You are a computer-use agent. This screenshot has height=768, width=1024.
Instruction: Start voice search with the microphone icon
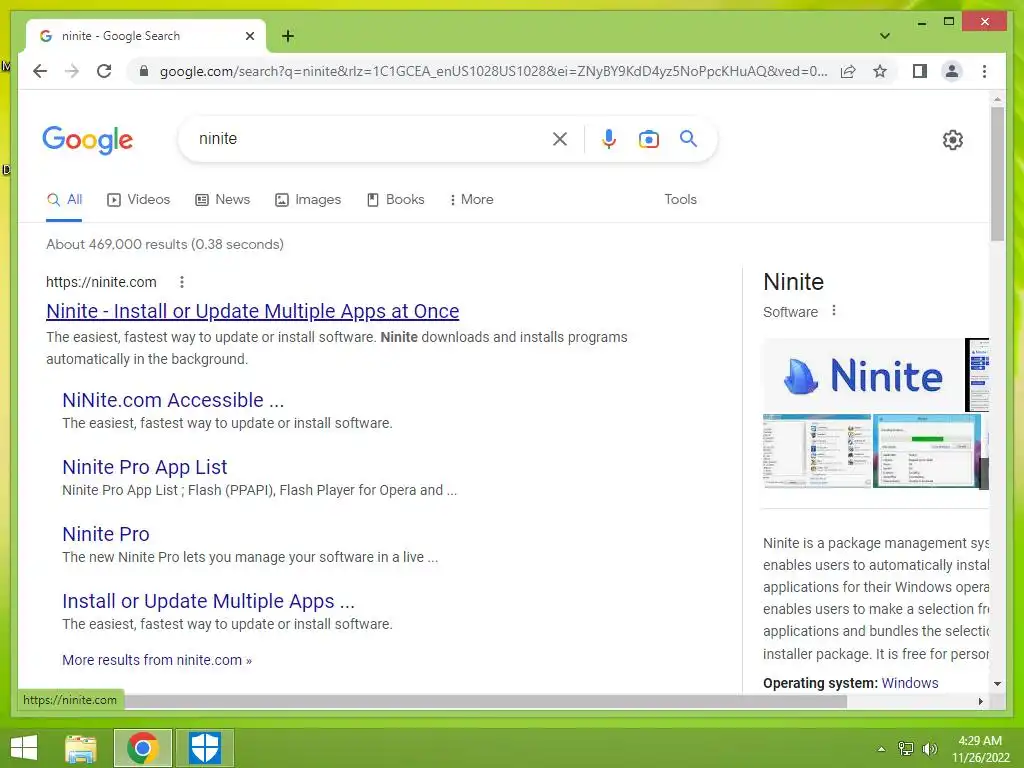609,139
